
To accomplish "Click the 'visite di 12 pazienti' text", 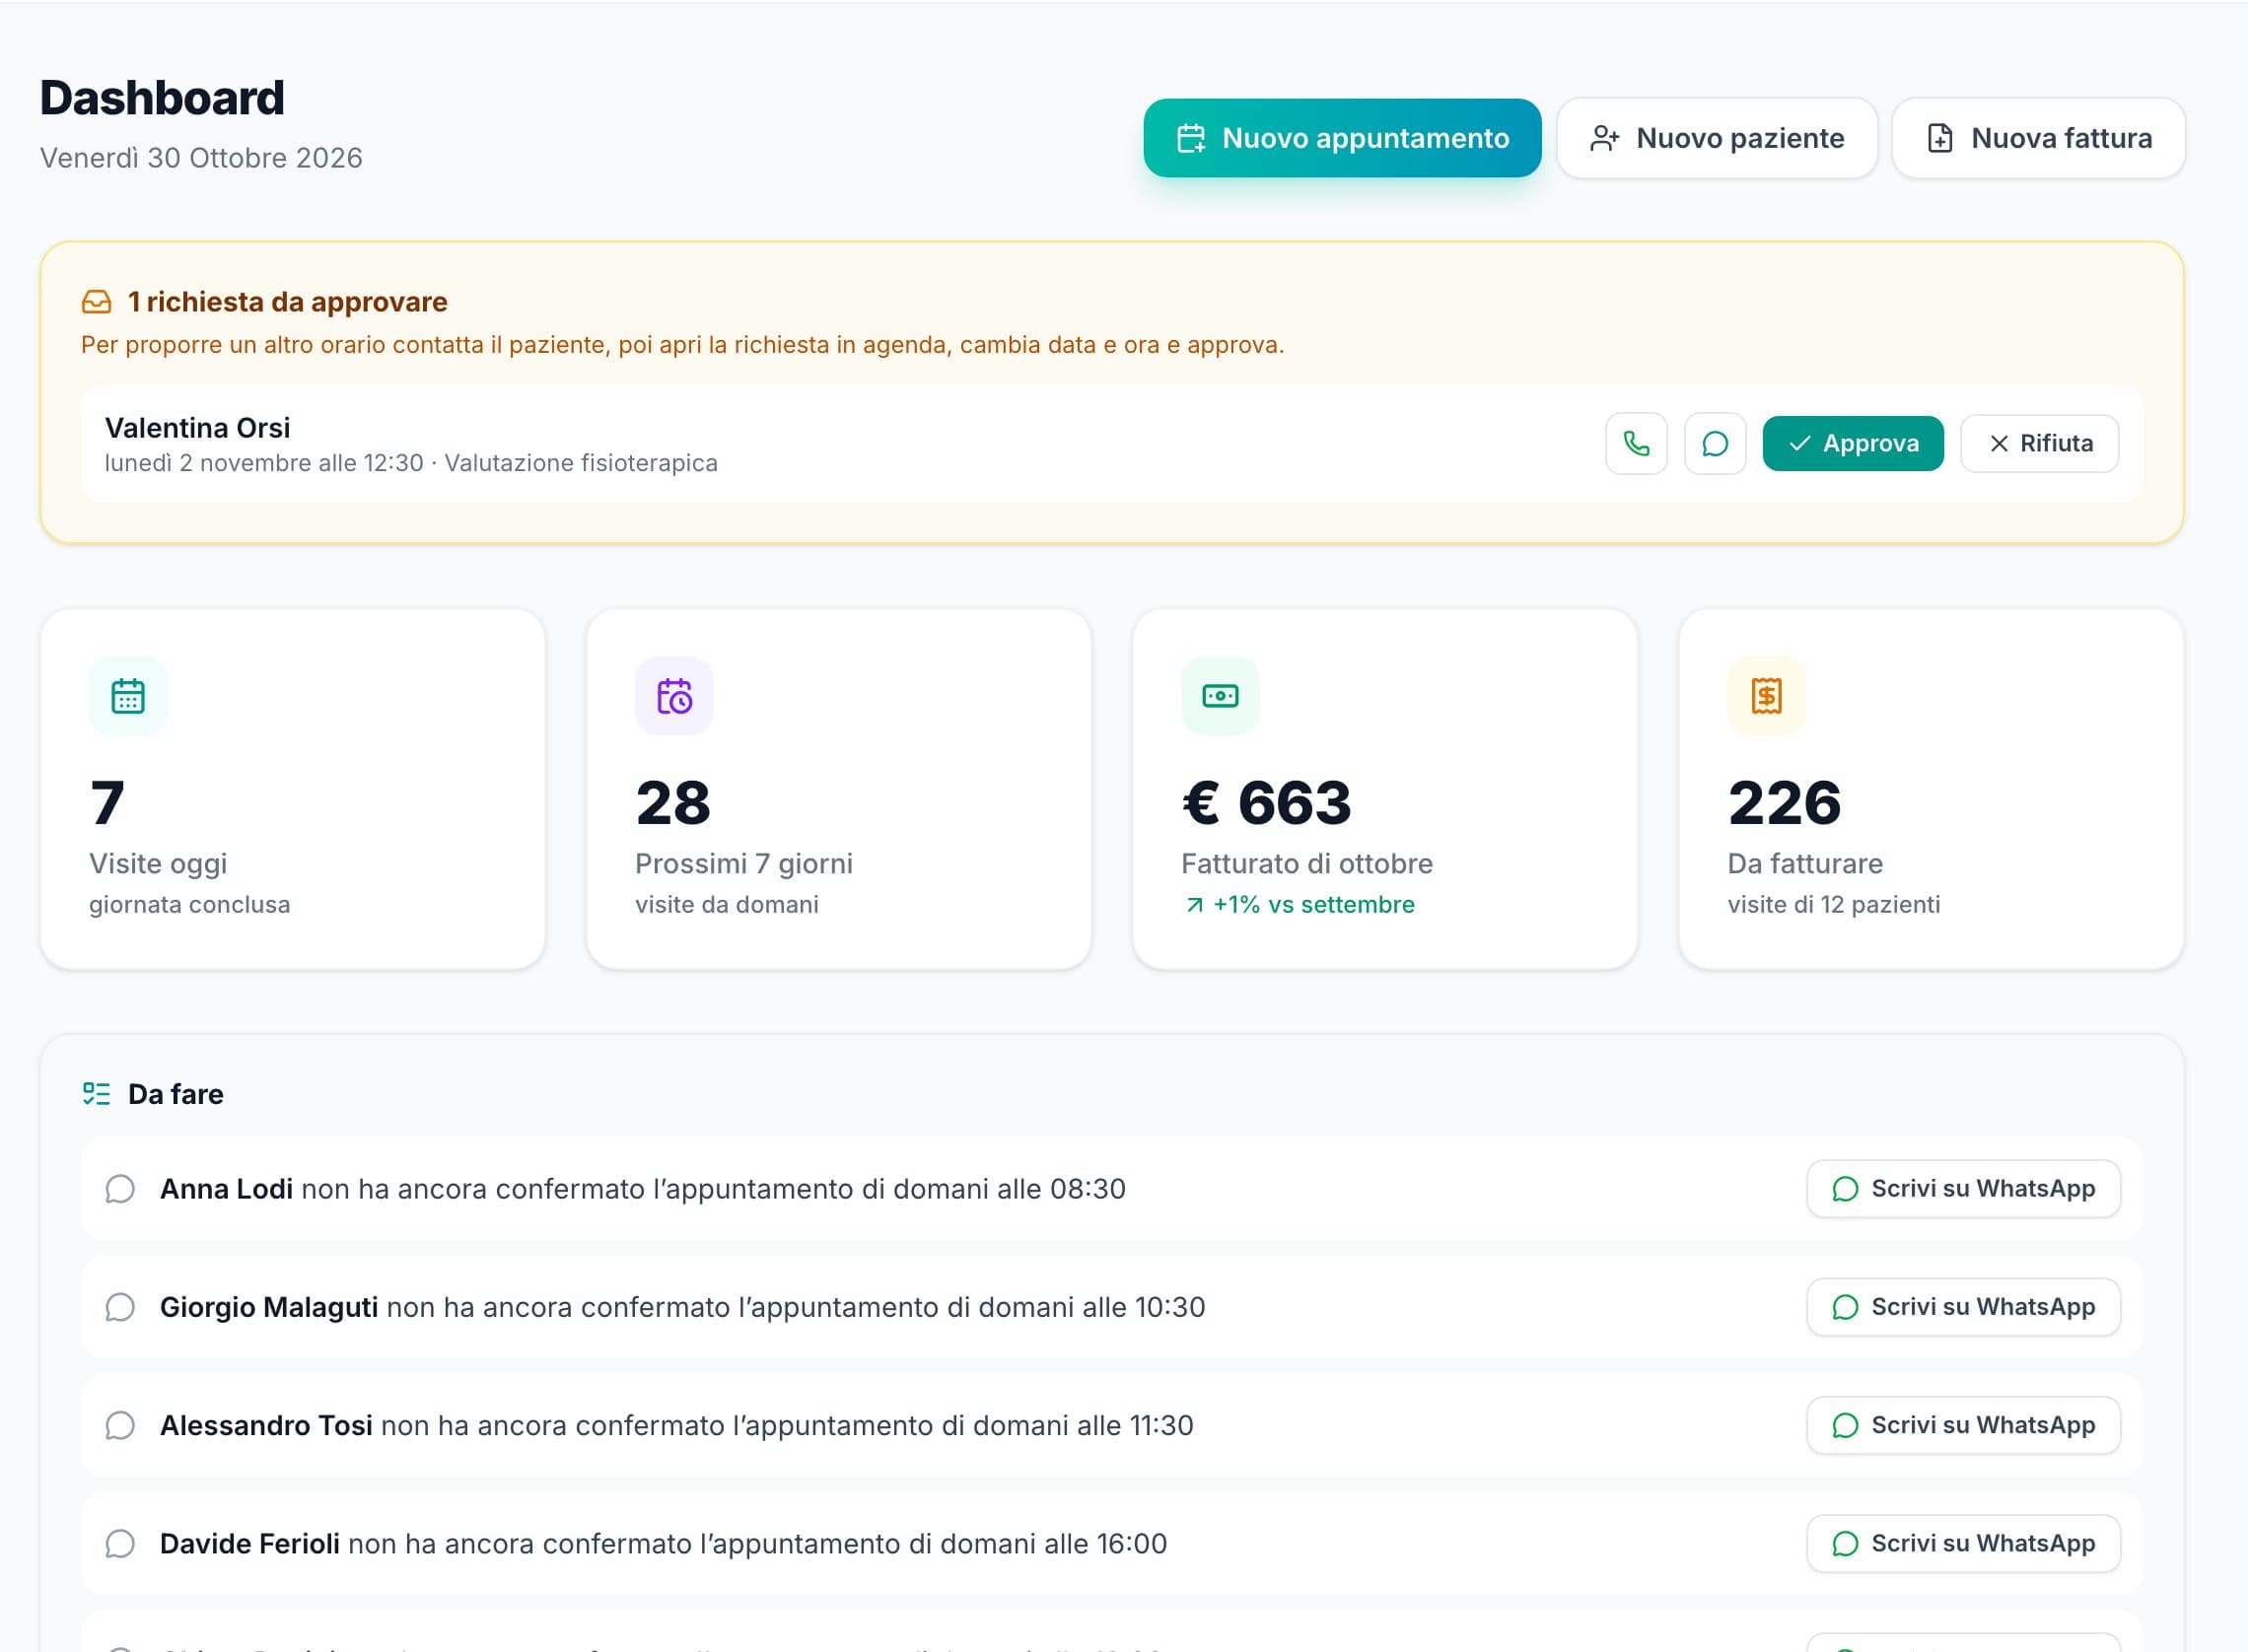I will [1834, 905].
